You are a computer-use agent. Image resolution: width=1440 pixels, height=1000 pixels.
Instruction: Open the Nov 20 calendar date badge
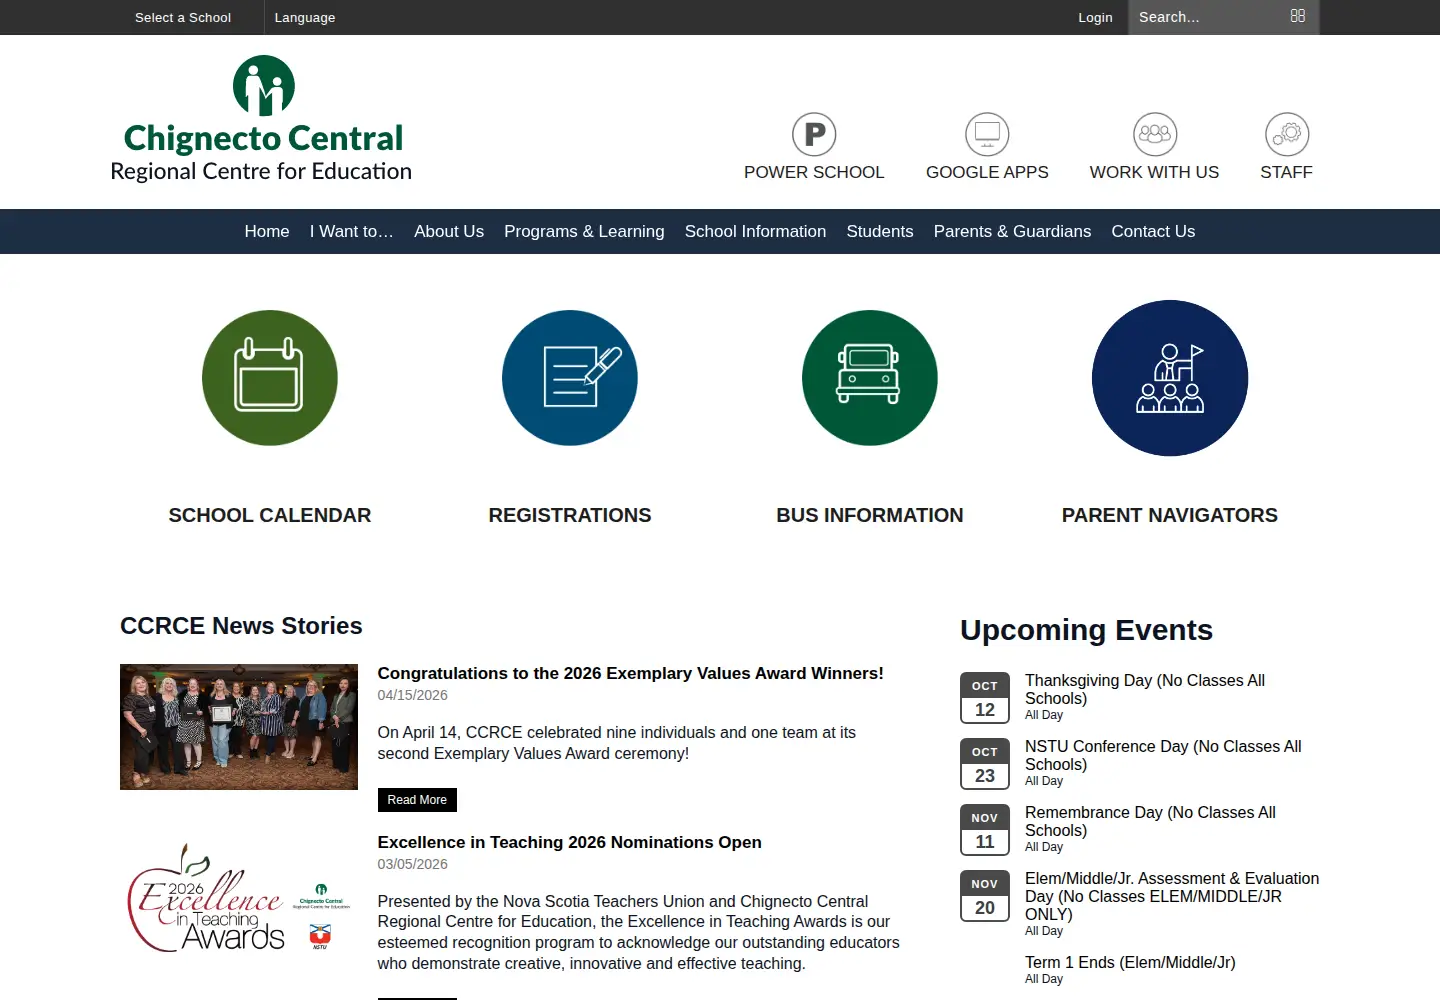(985, 896)
